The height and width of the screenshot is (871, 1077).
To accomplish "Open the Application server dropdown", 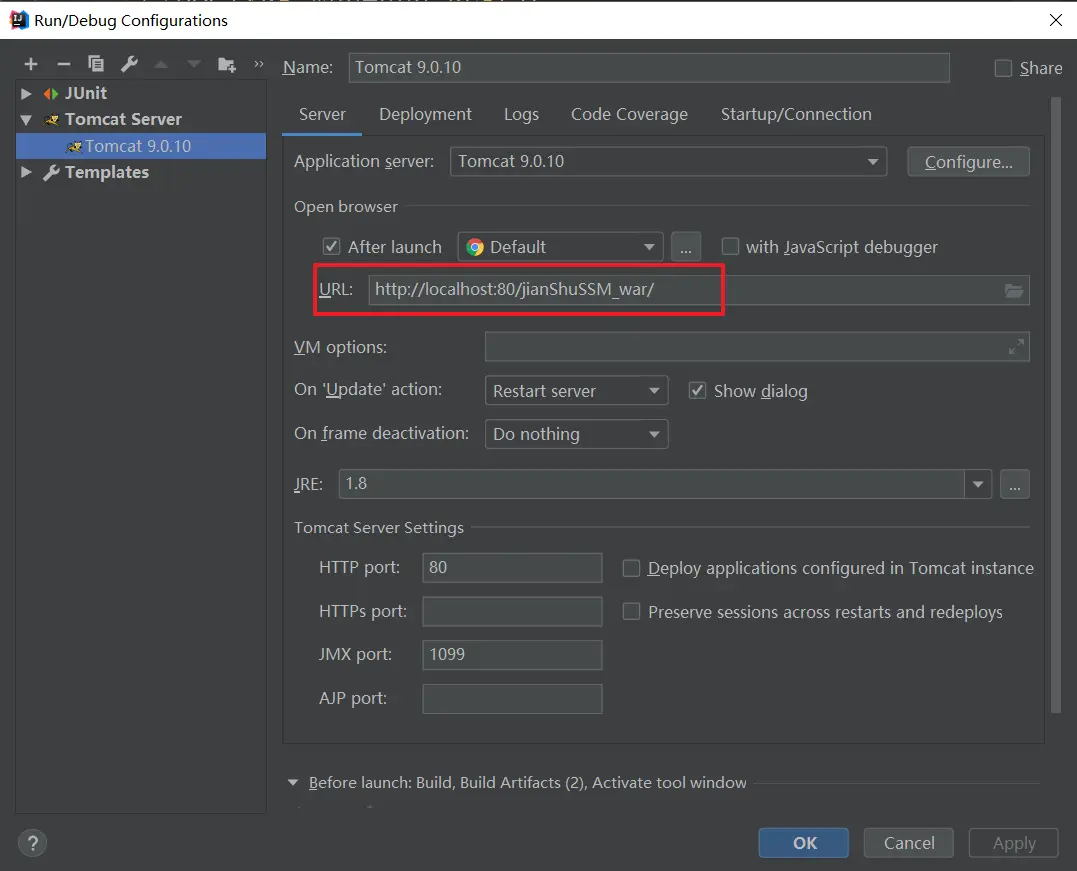I will point(668,161).
